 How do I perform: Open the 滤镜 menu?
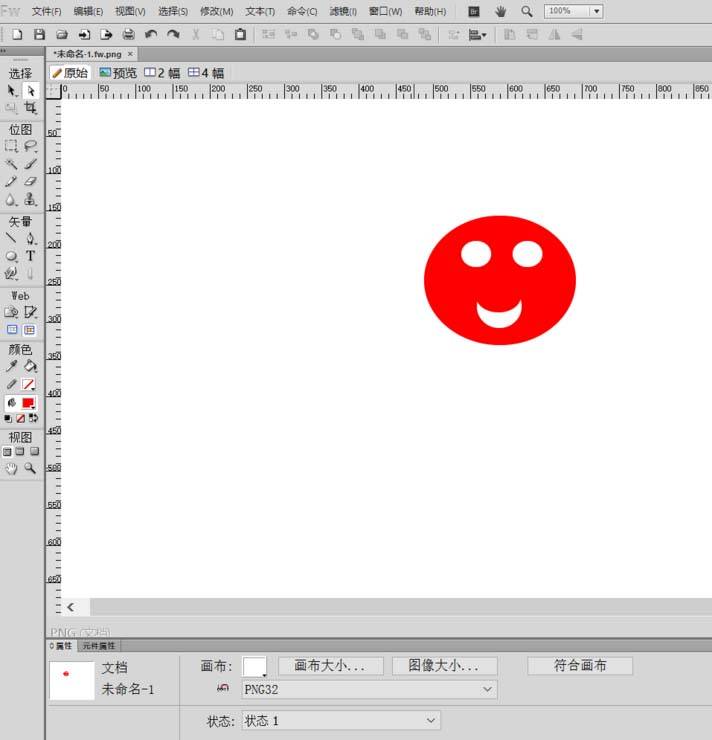tap(342, 11)
